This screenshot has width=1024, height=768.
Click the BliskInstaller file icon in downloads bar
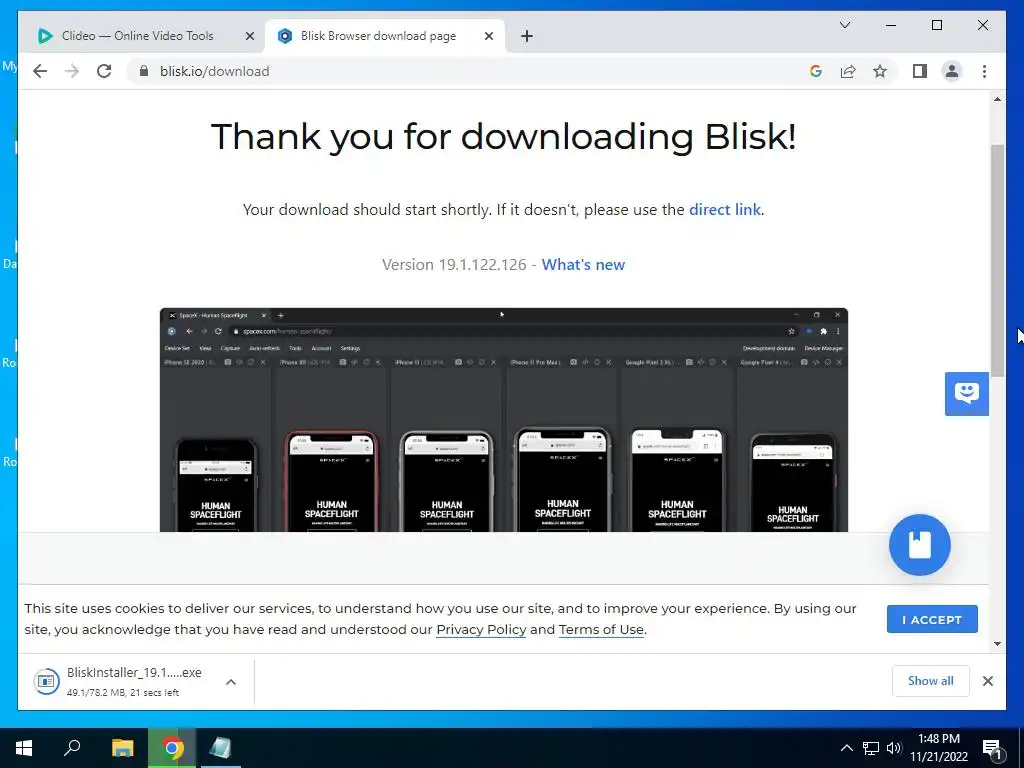[46, 681]
